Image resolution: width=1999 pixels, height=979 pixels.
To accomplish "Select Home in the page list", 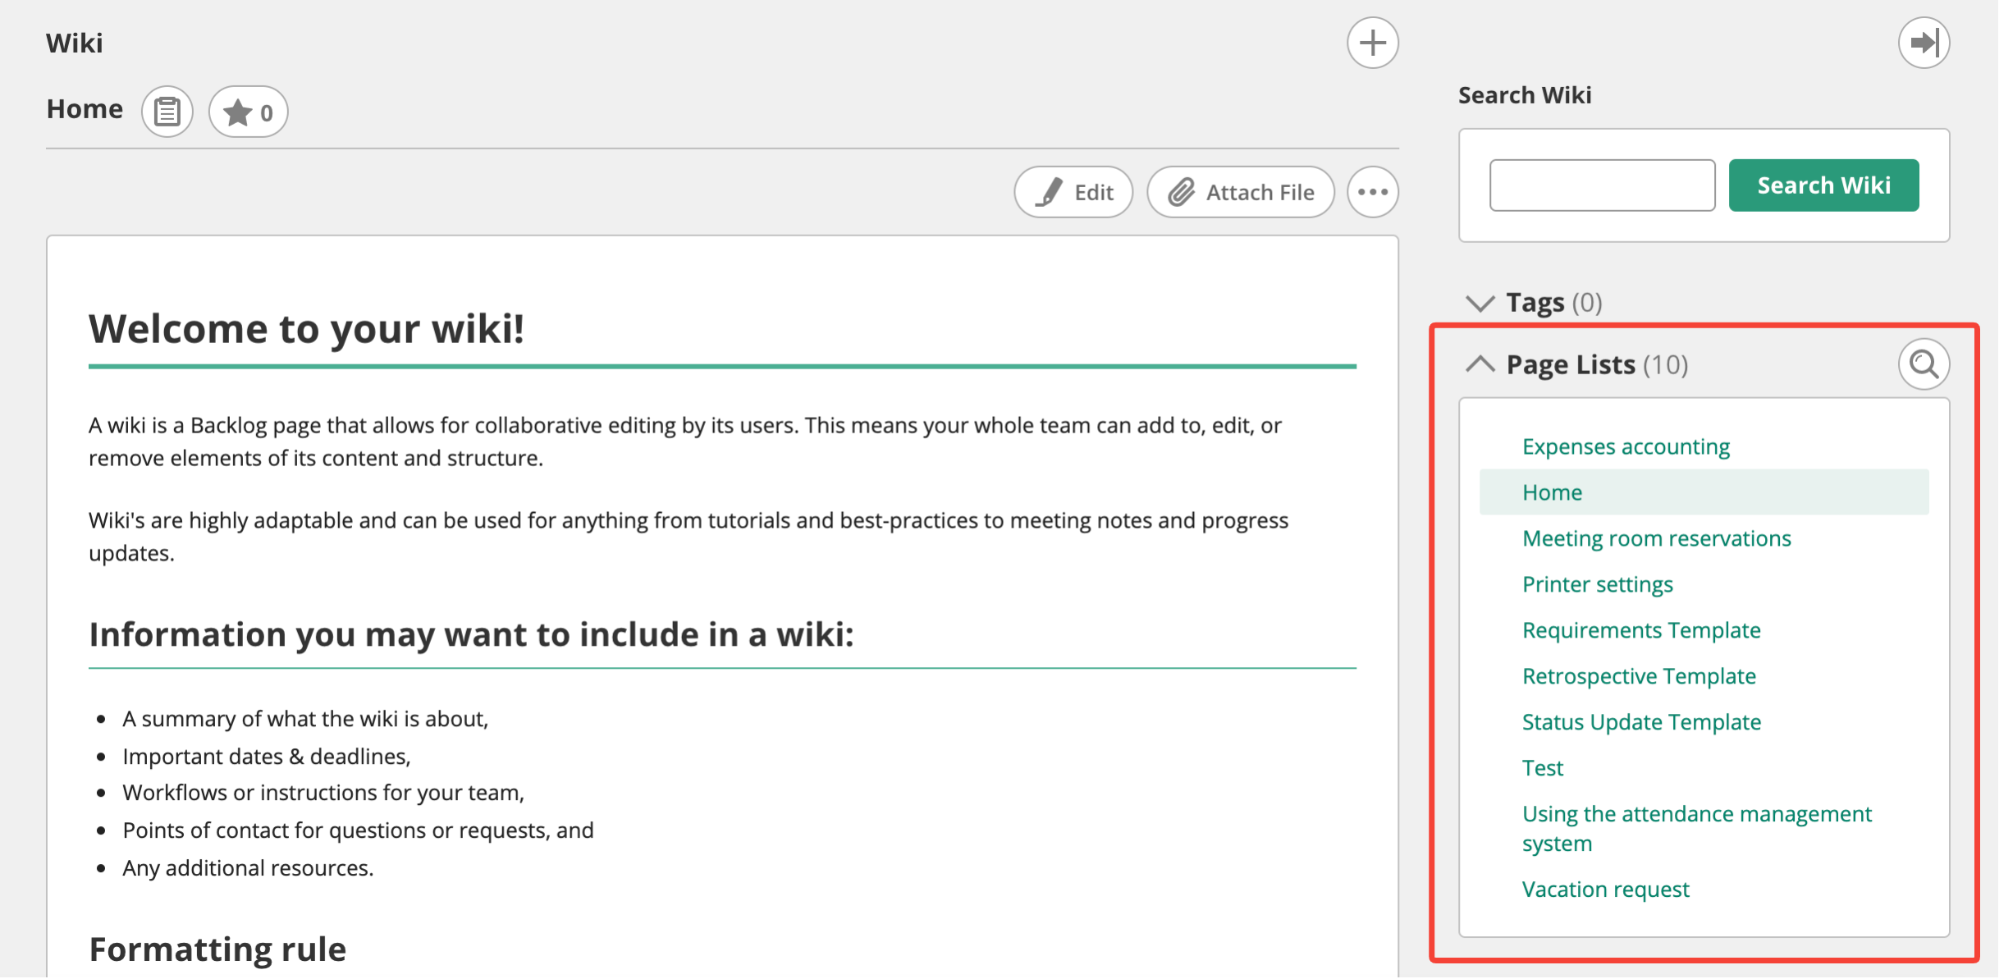I will pos(1552,493).
